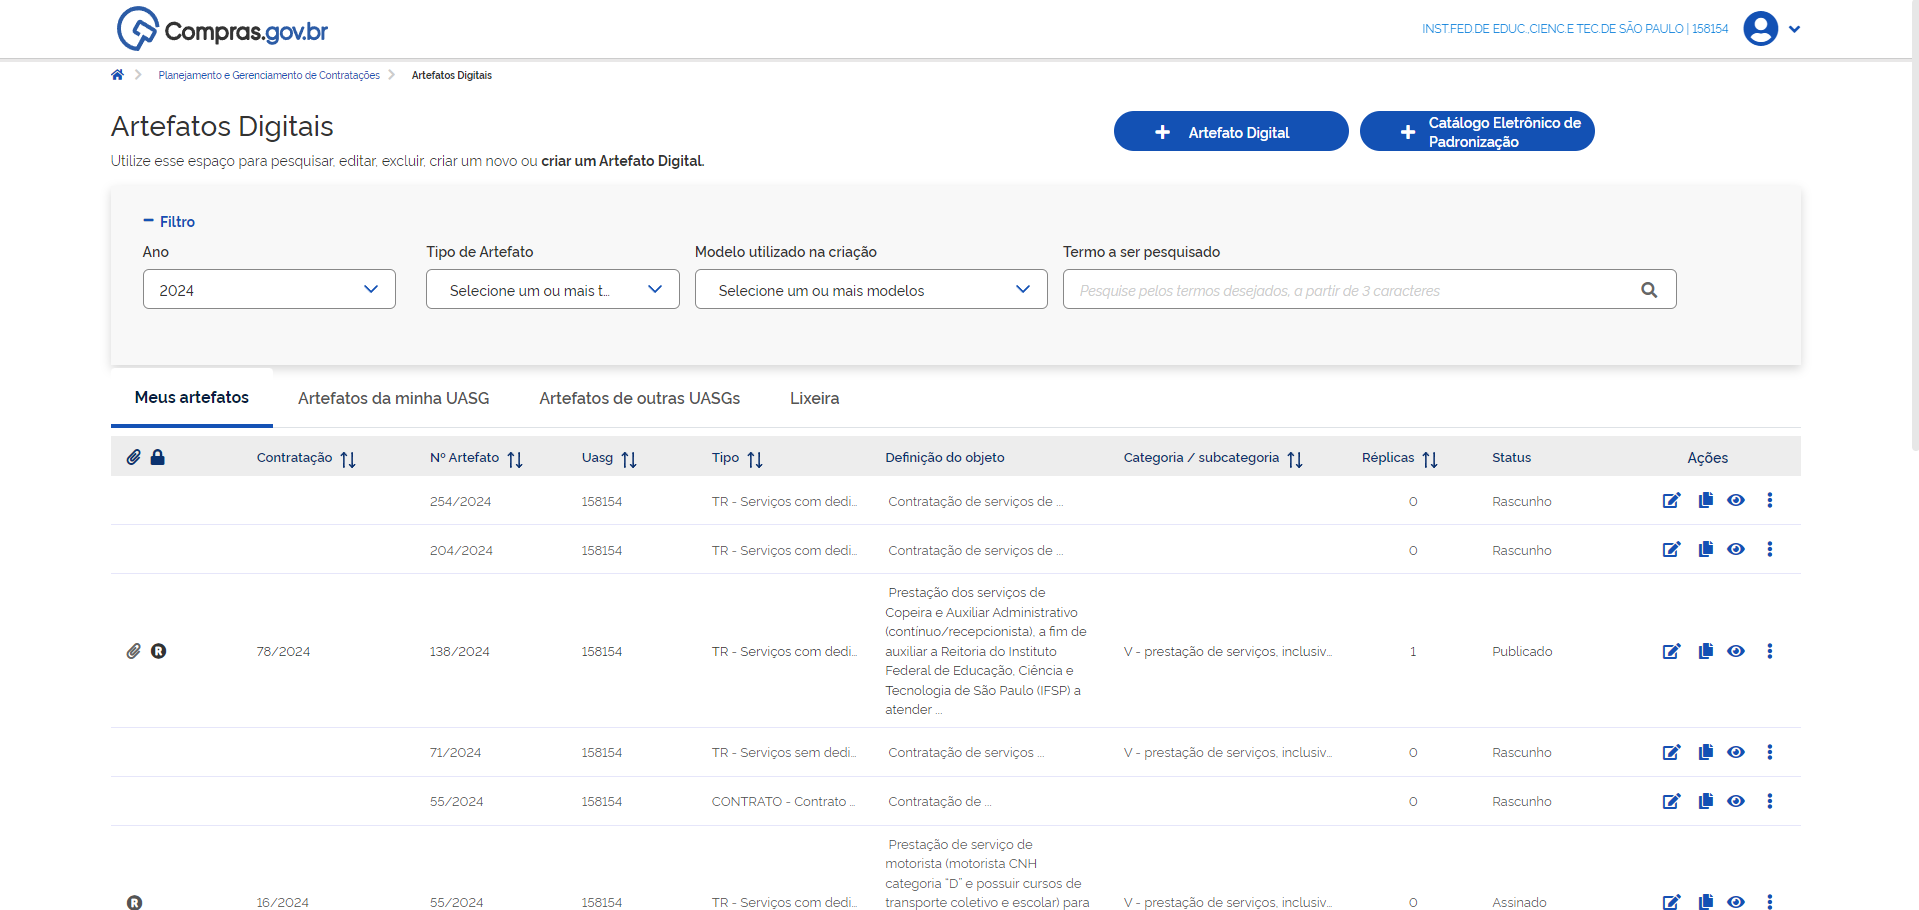1919x910 pixels.
Task: Open more actions for artefato 254/2024
Action: [1770, 500]
